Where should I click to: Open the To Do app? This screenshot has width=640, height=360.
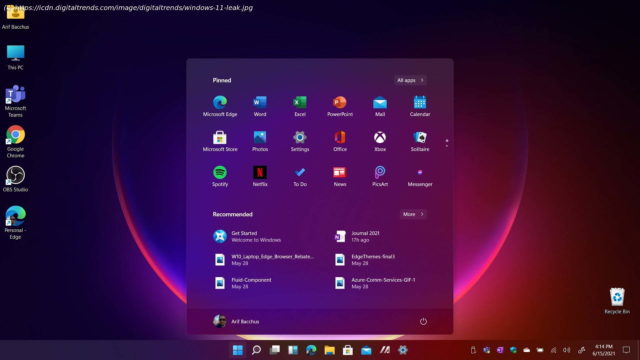(300, 176)
